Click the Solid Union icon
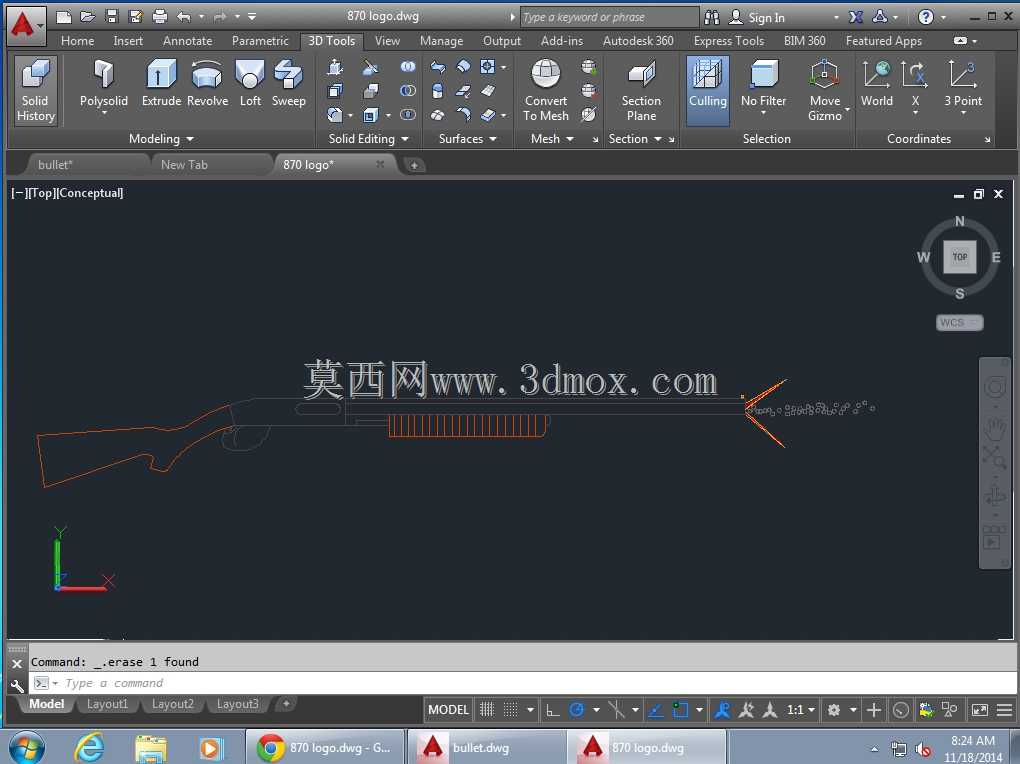 (408, 67)
